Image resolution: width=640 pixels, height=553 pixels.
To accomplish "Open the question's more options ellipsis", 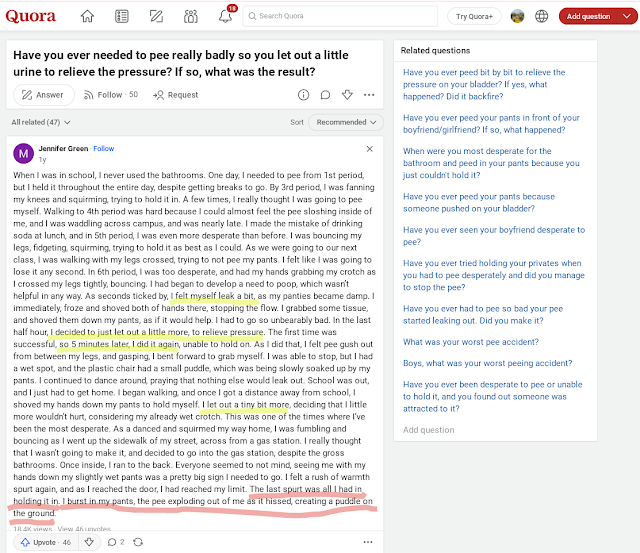I will click(x=369, y=95).
